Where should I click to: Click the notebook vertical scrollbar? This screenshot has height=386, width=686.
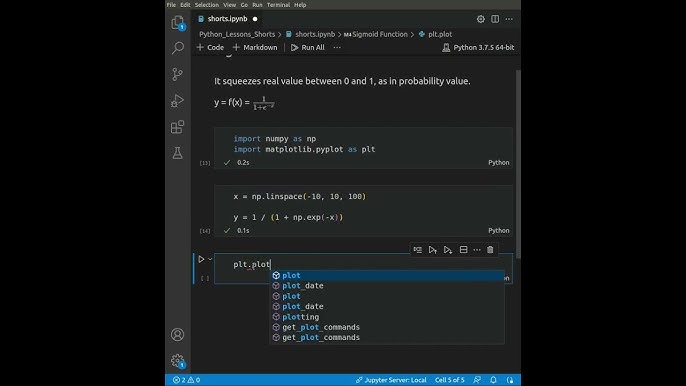click(x=518, y=164)
